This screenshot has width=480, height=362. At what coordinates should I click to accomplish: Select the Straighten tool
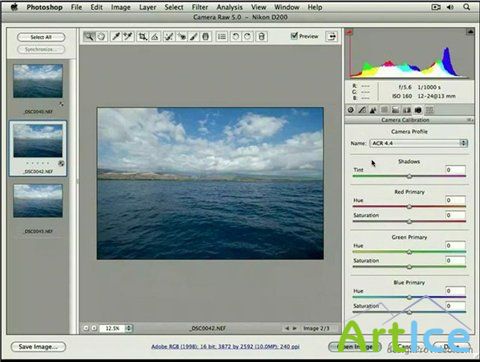pos(155,36)
